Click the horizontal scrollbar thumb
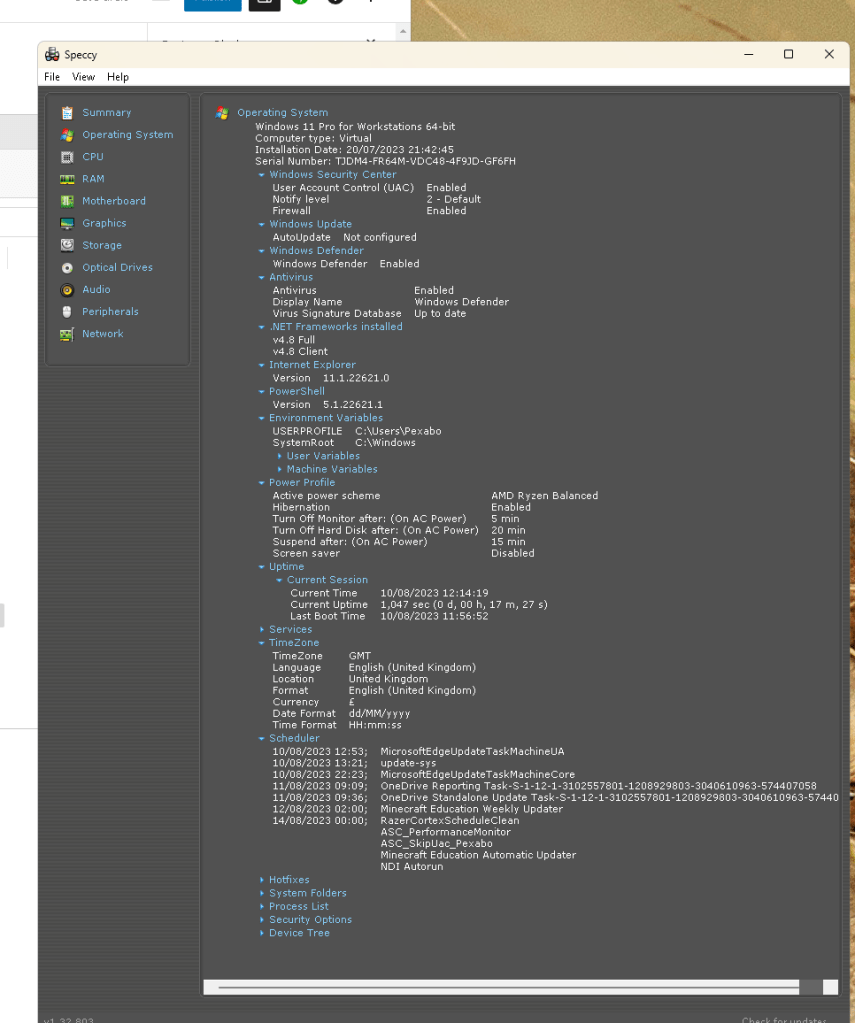 point(508,987)
